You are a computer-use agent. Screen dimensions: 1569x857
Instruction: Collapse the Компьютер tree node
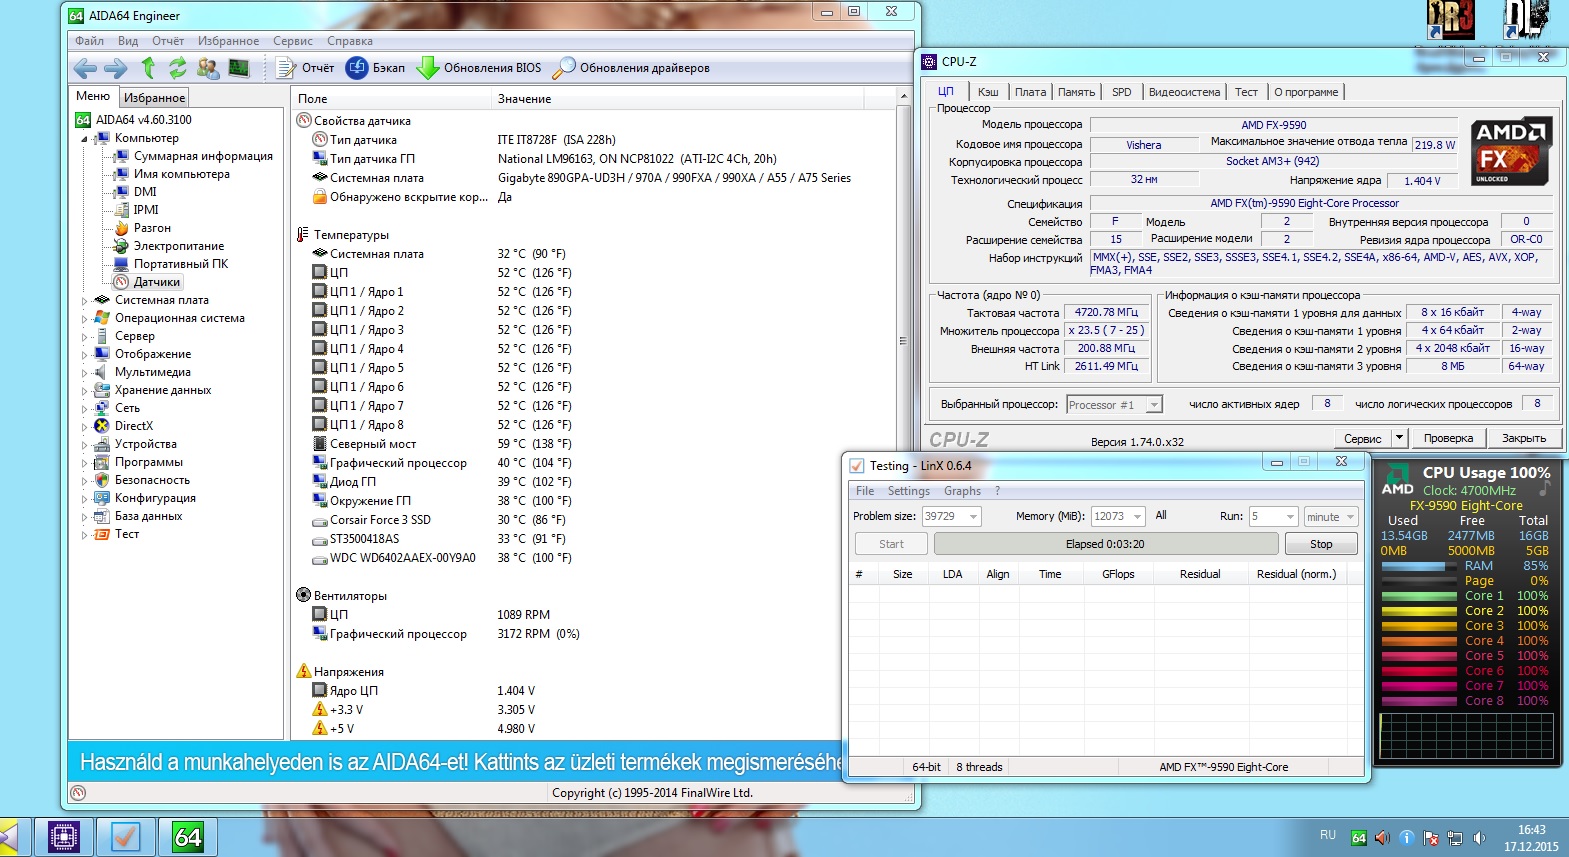click(84, 139)
